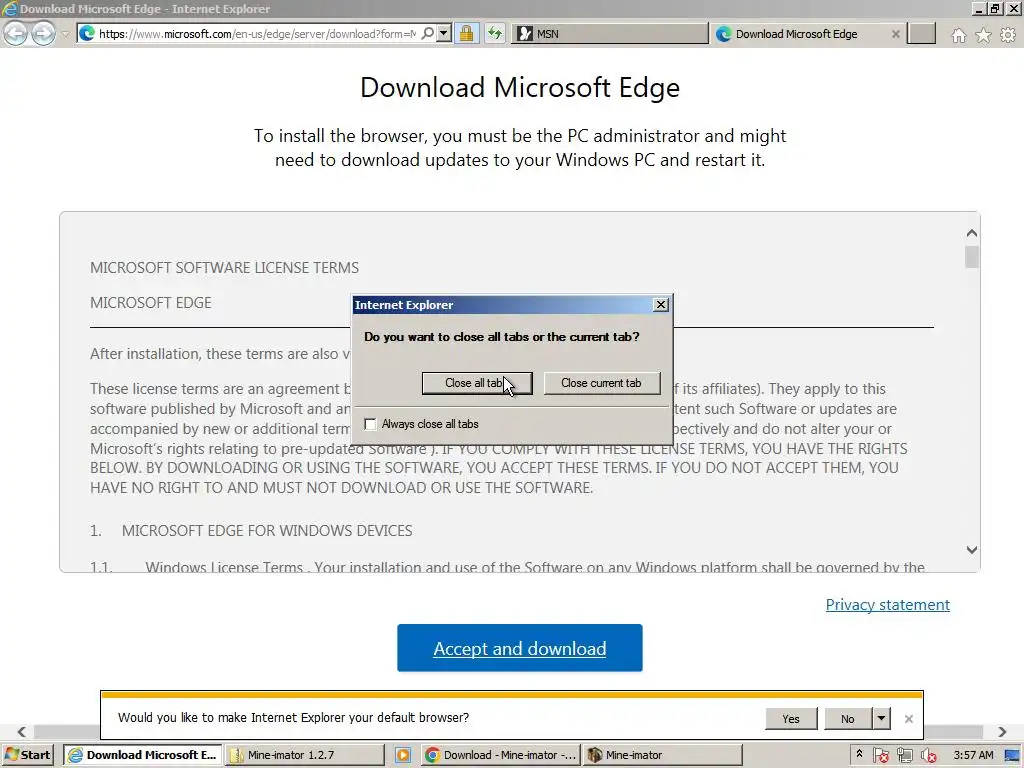Click the address bar URL field

click(257, 34)
